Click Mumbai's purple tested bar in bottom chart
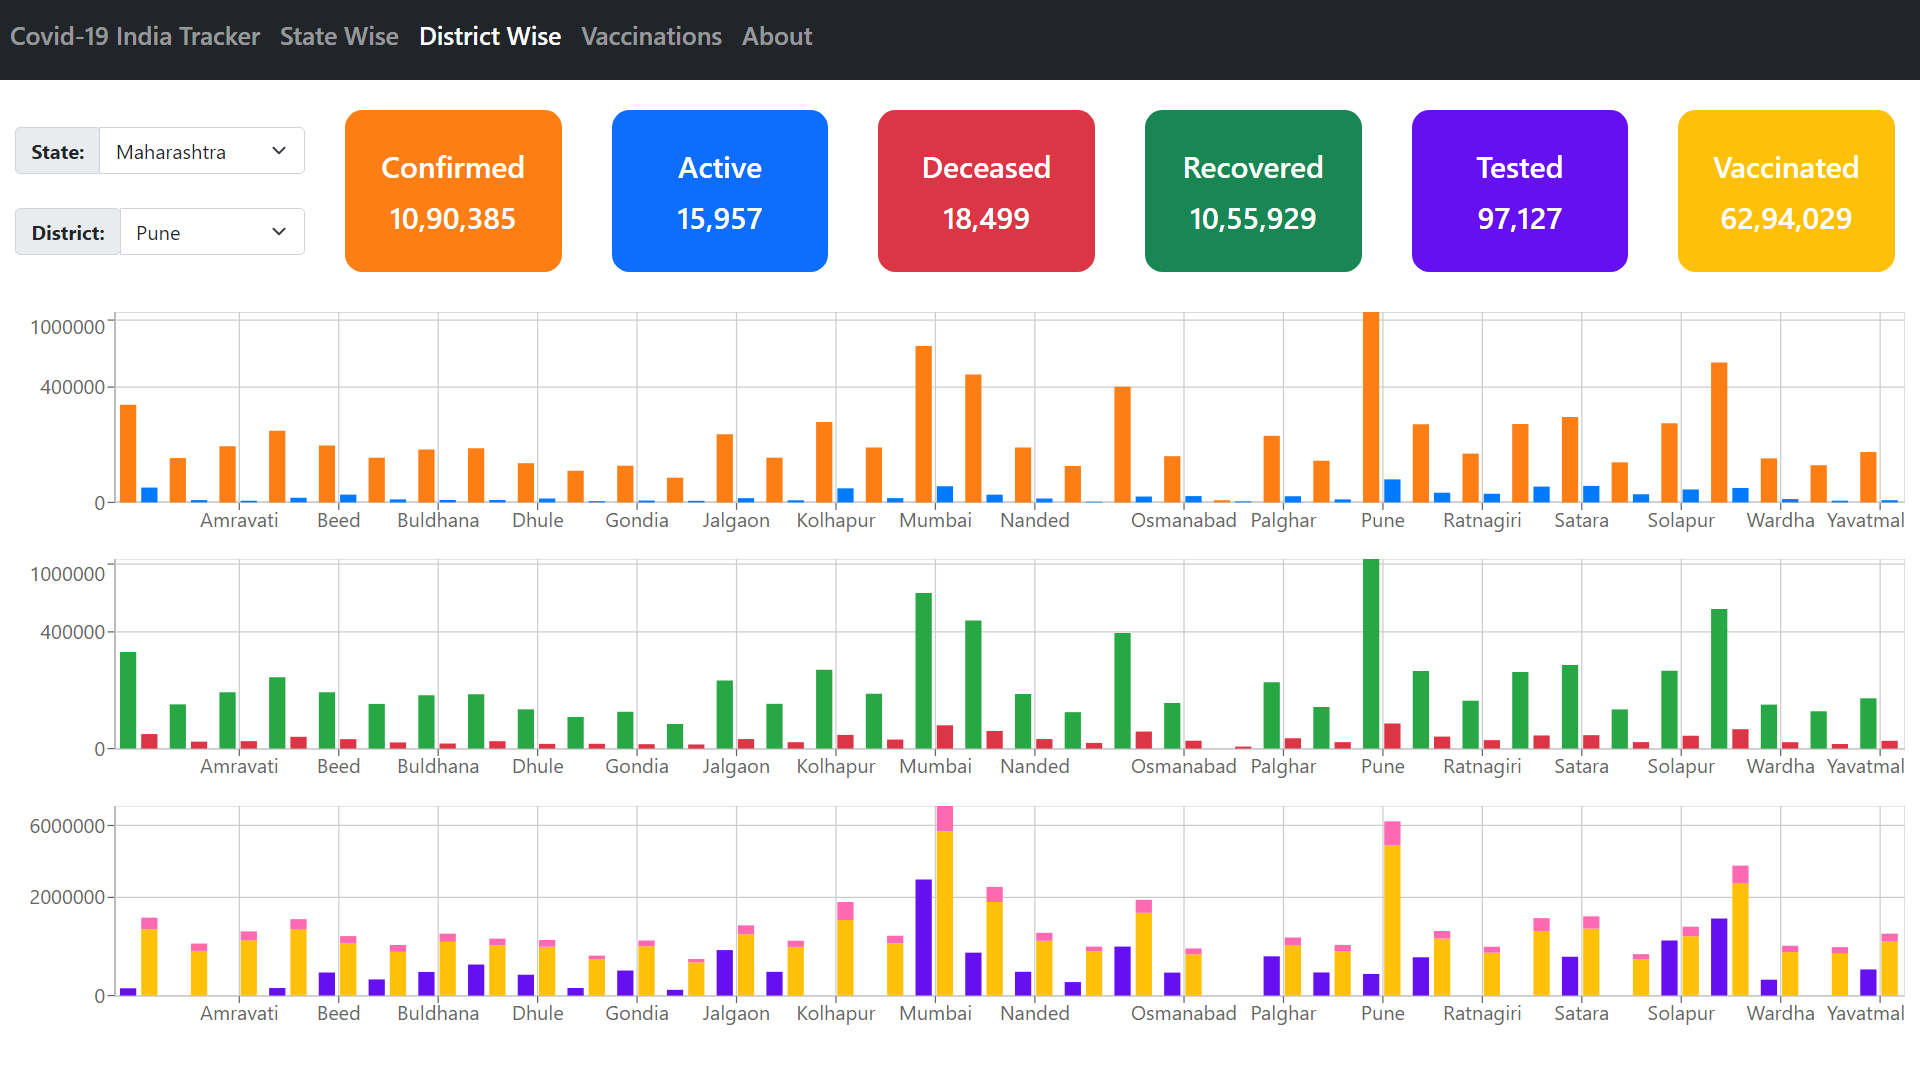This screenshot has width=1920, height=1080. pyautogui.click(x=923, y=937)
